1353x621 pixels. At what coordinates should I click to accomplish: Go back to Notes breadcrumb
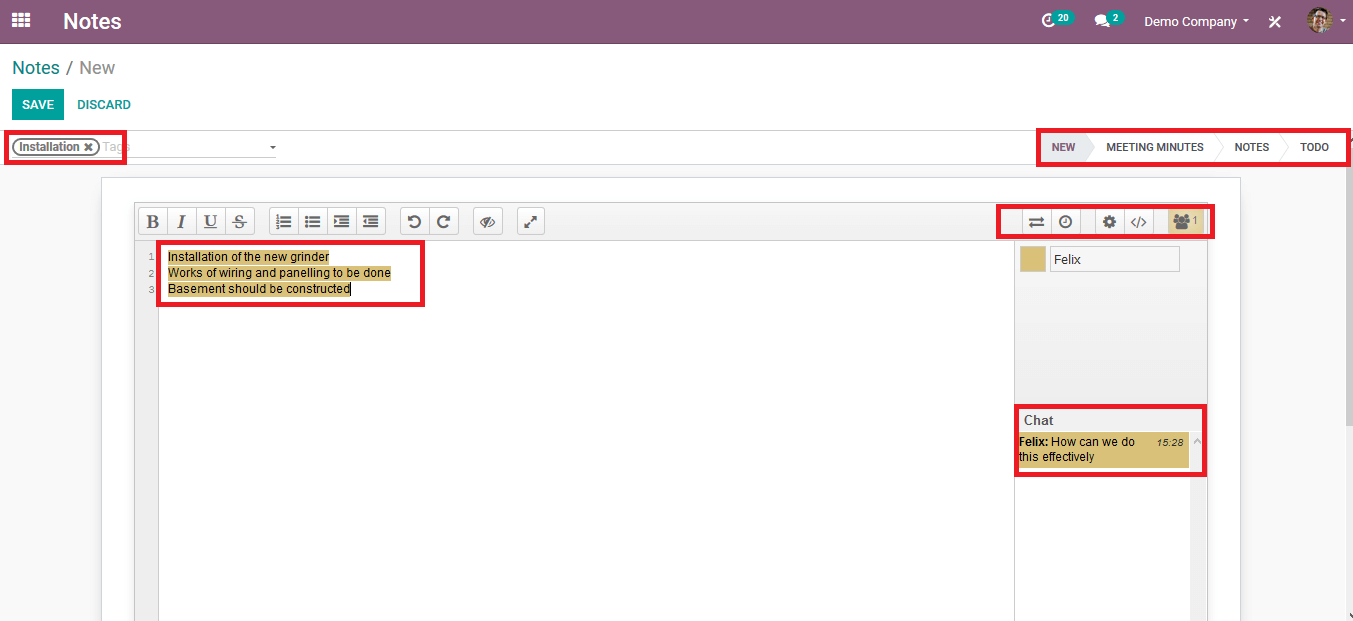point(36,68)
